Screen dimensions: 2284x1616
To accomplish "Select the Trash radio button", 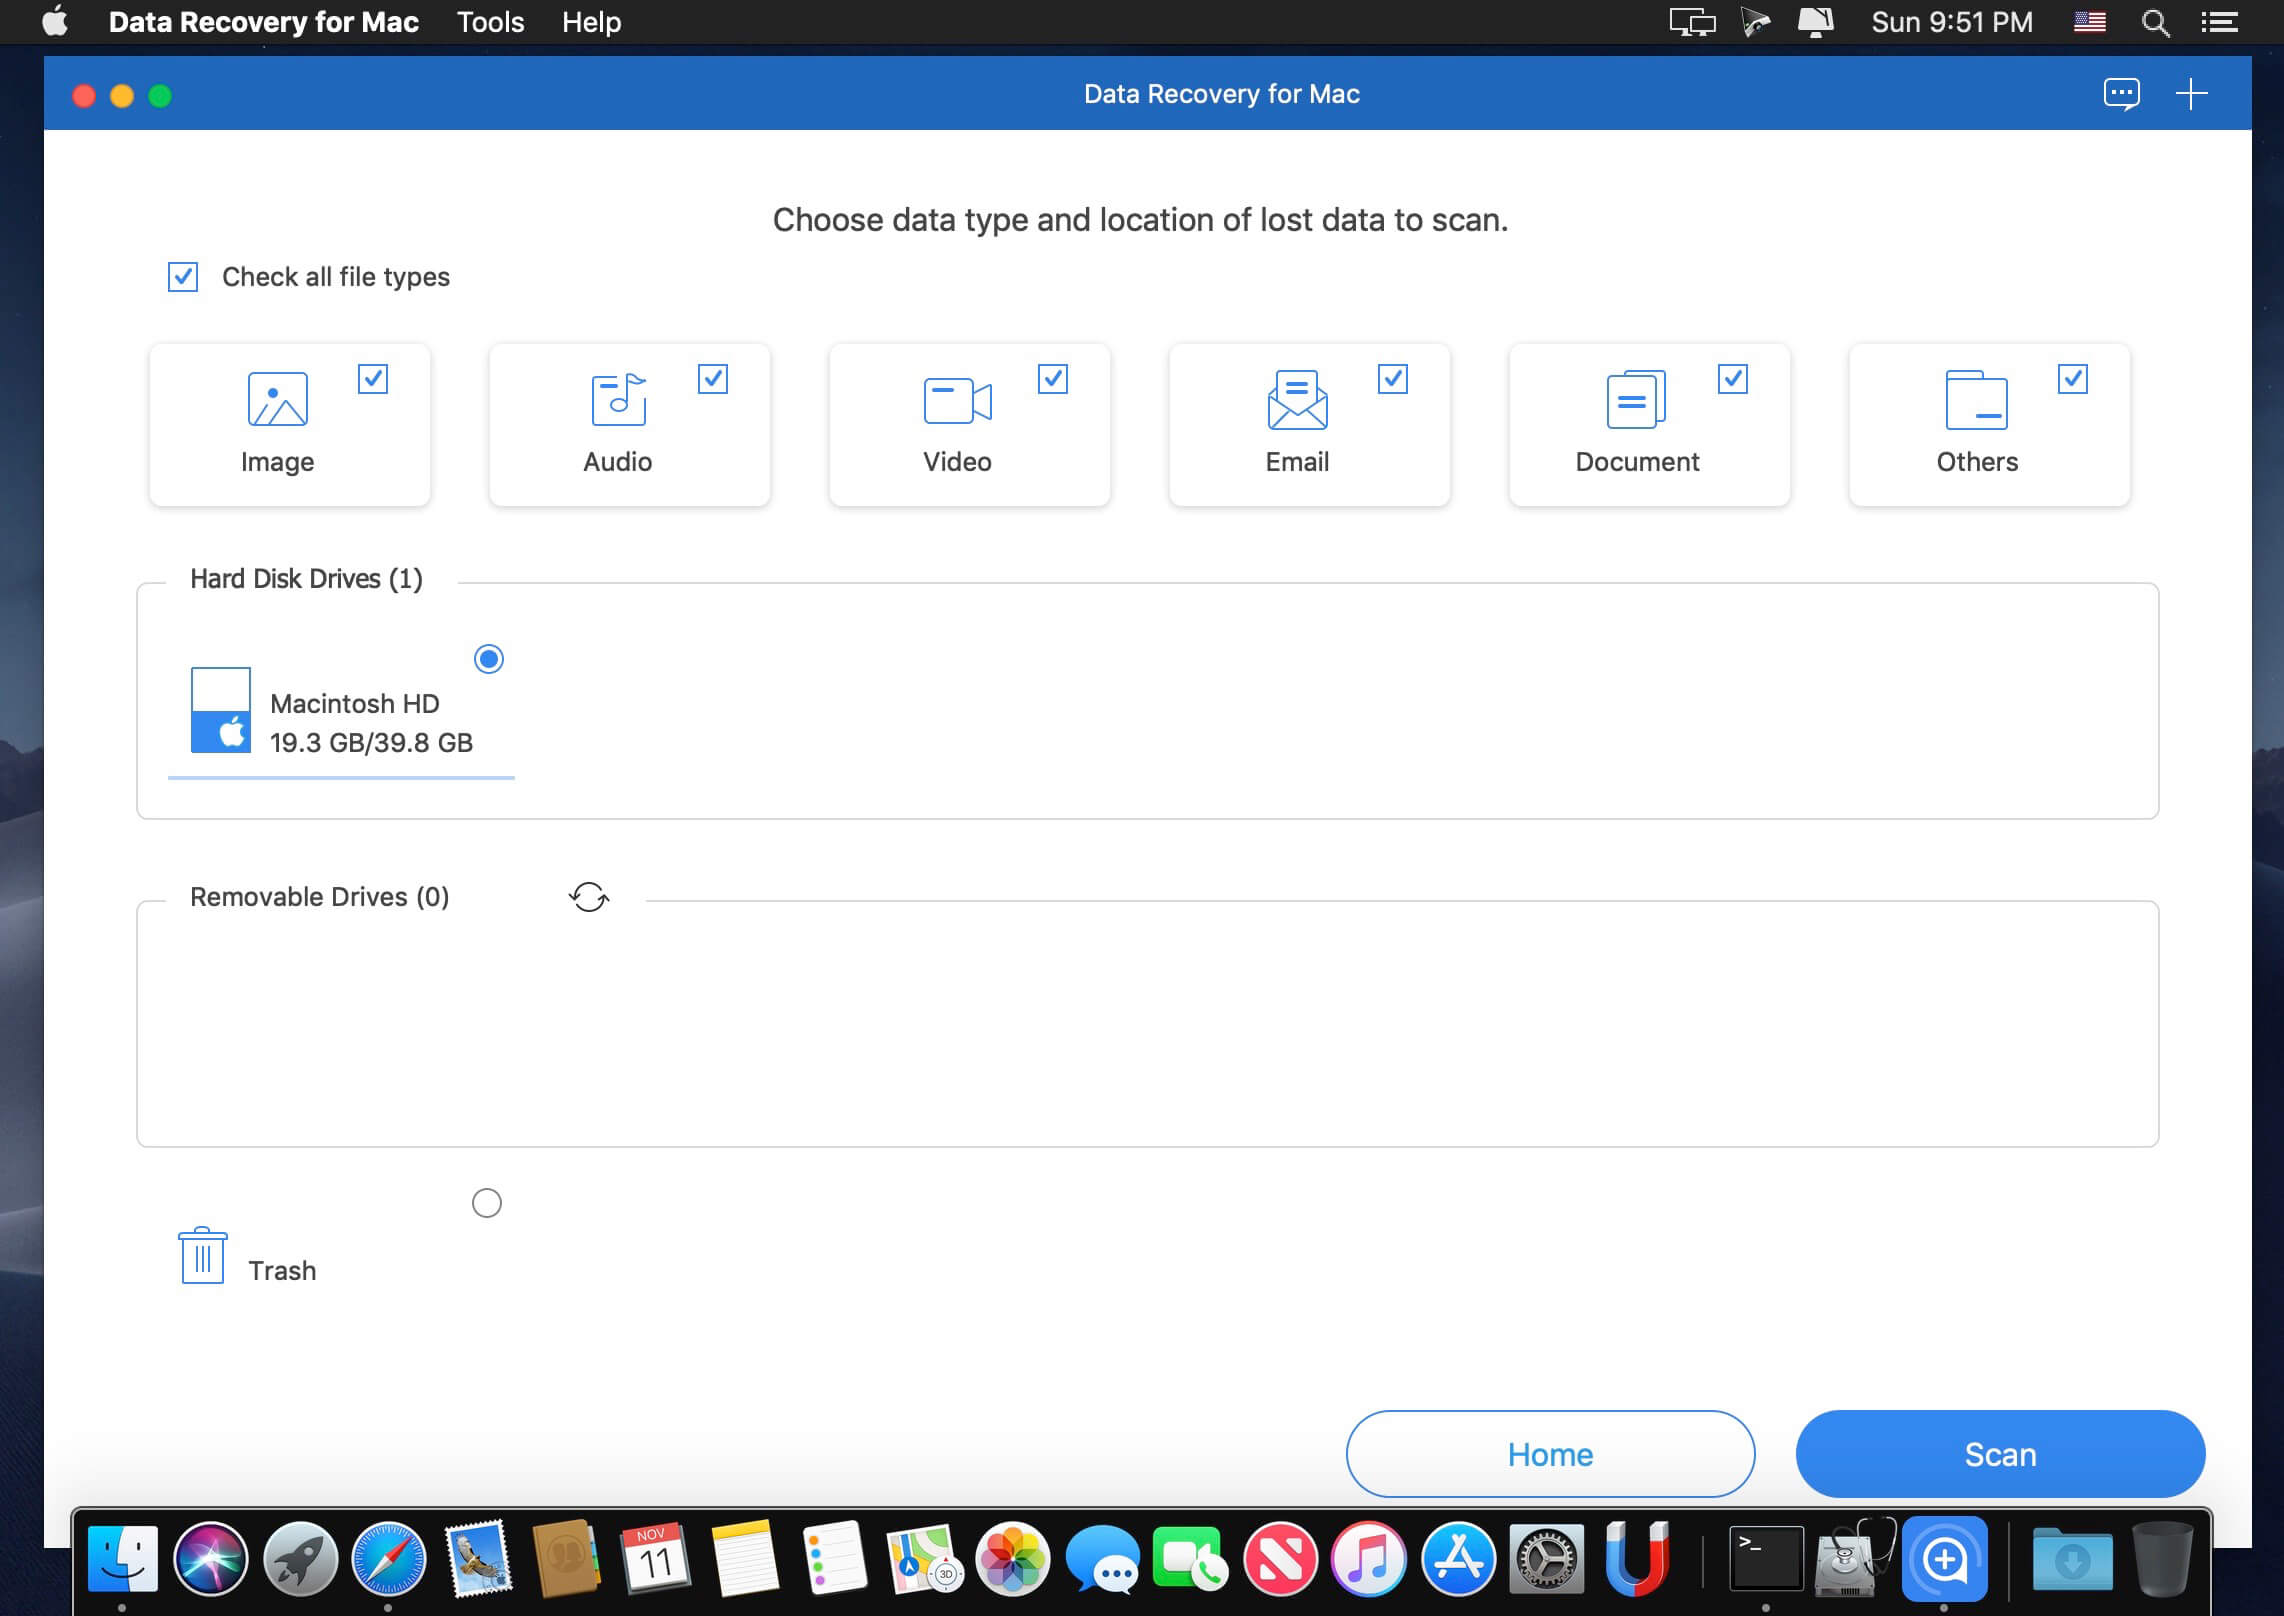I will (487, 1203).
